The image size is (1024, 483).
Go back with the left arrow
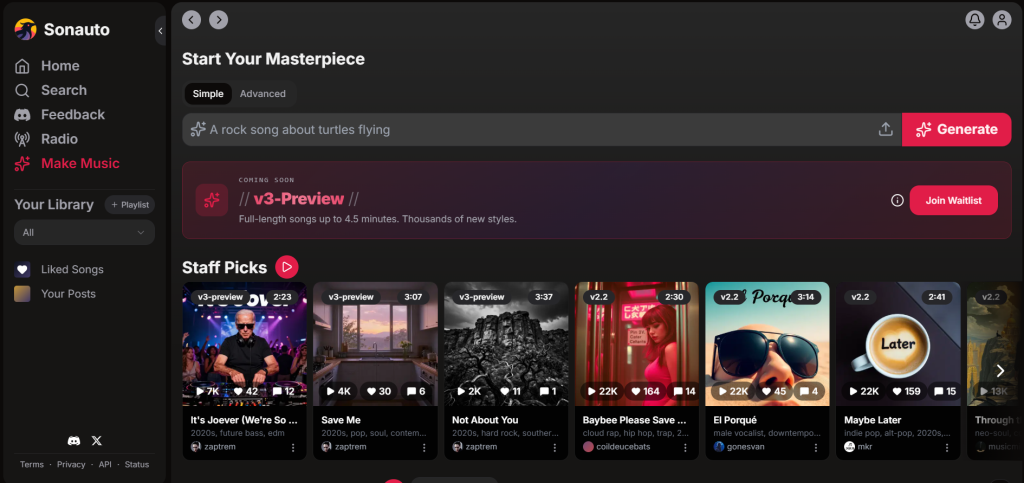(191, 20)
